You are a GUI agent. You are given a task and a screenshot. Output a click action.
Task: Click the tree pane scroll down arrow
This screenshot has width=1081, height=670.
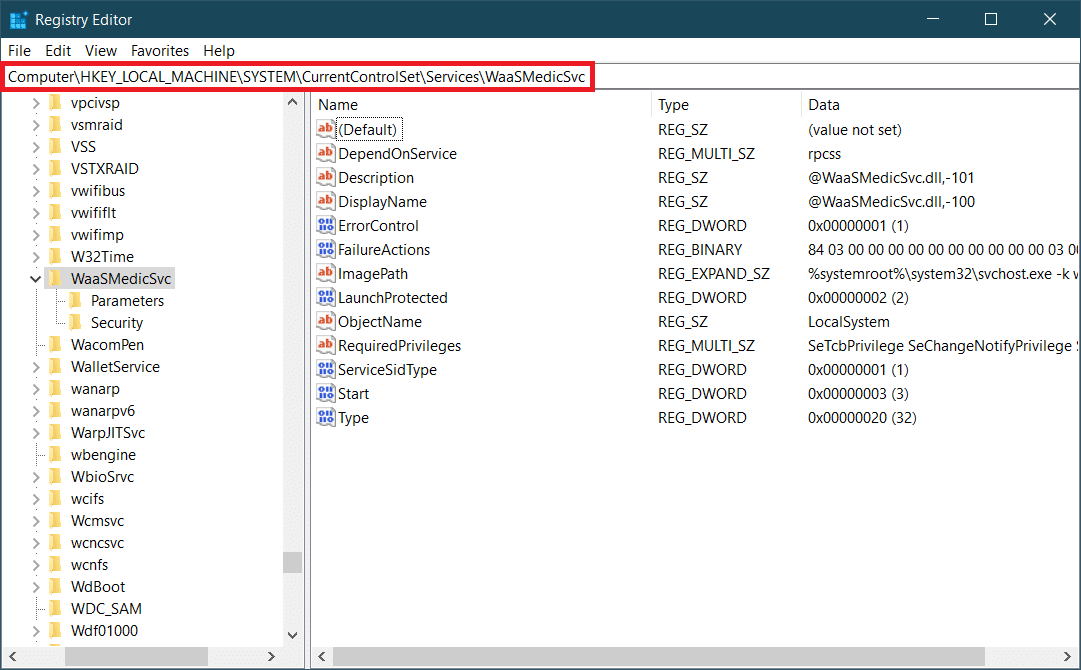[x=292, y=634]
